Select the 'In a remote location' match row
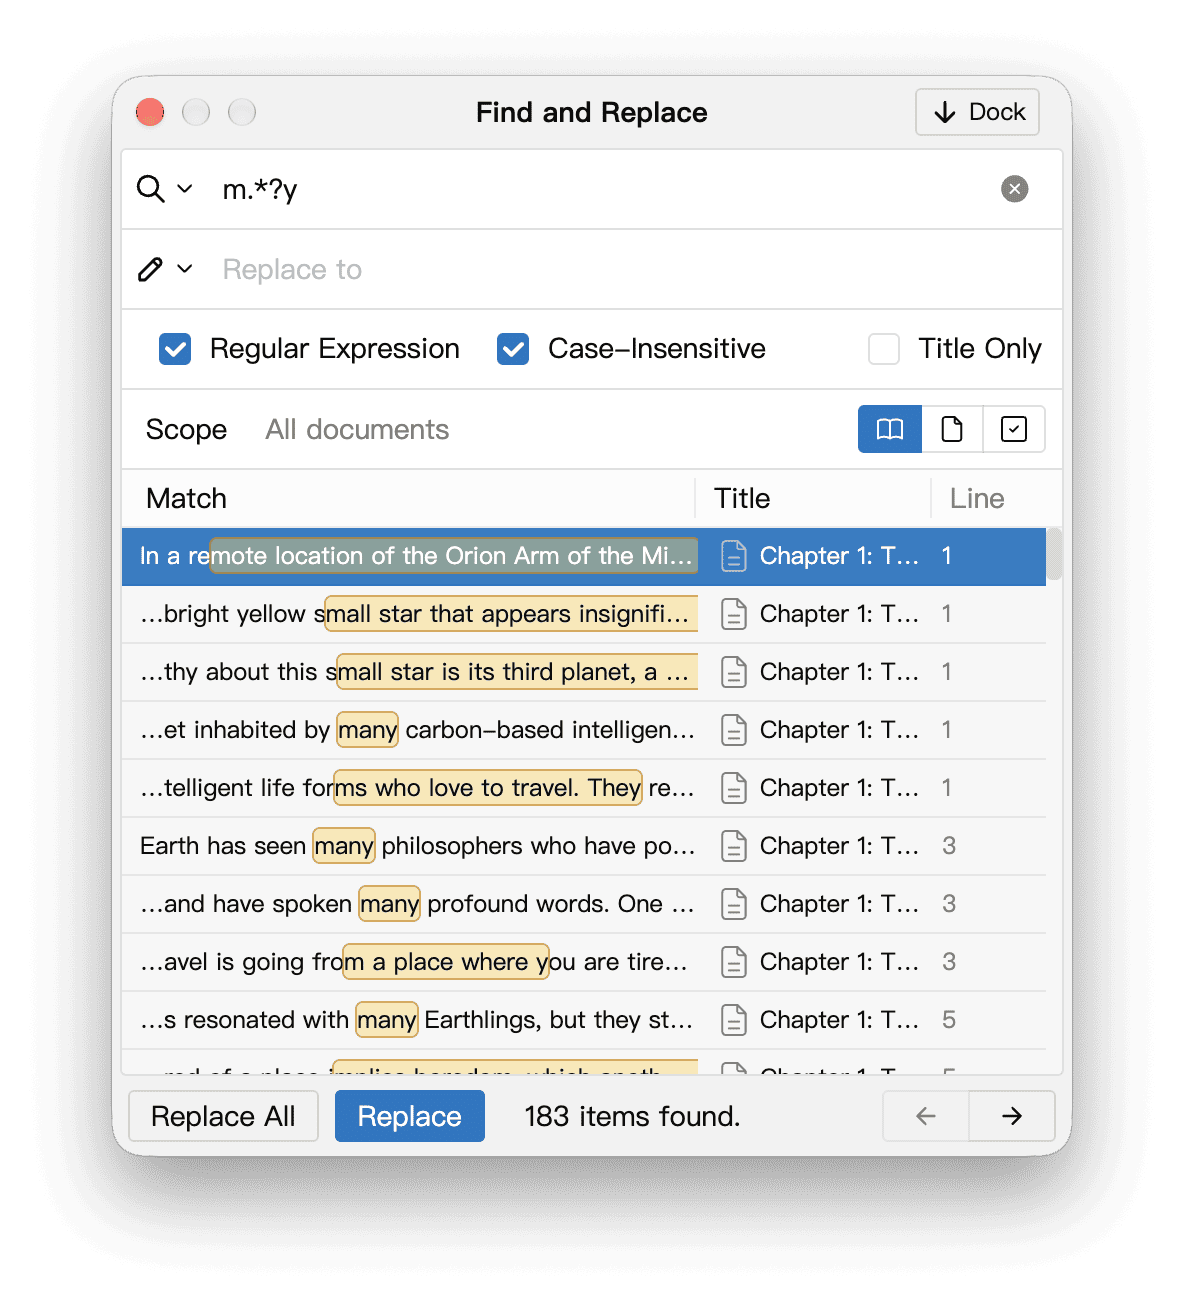Screen dimensions: 1184x1304 click(x=584, y=556)
